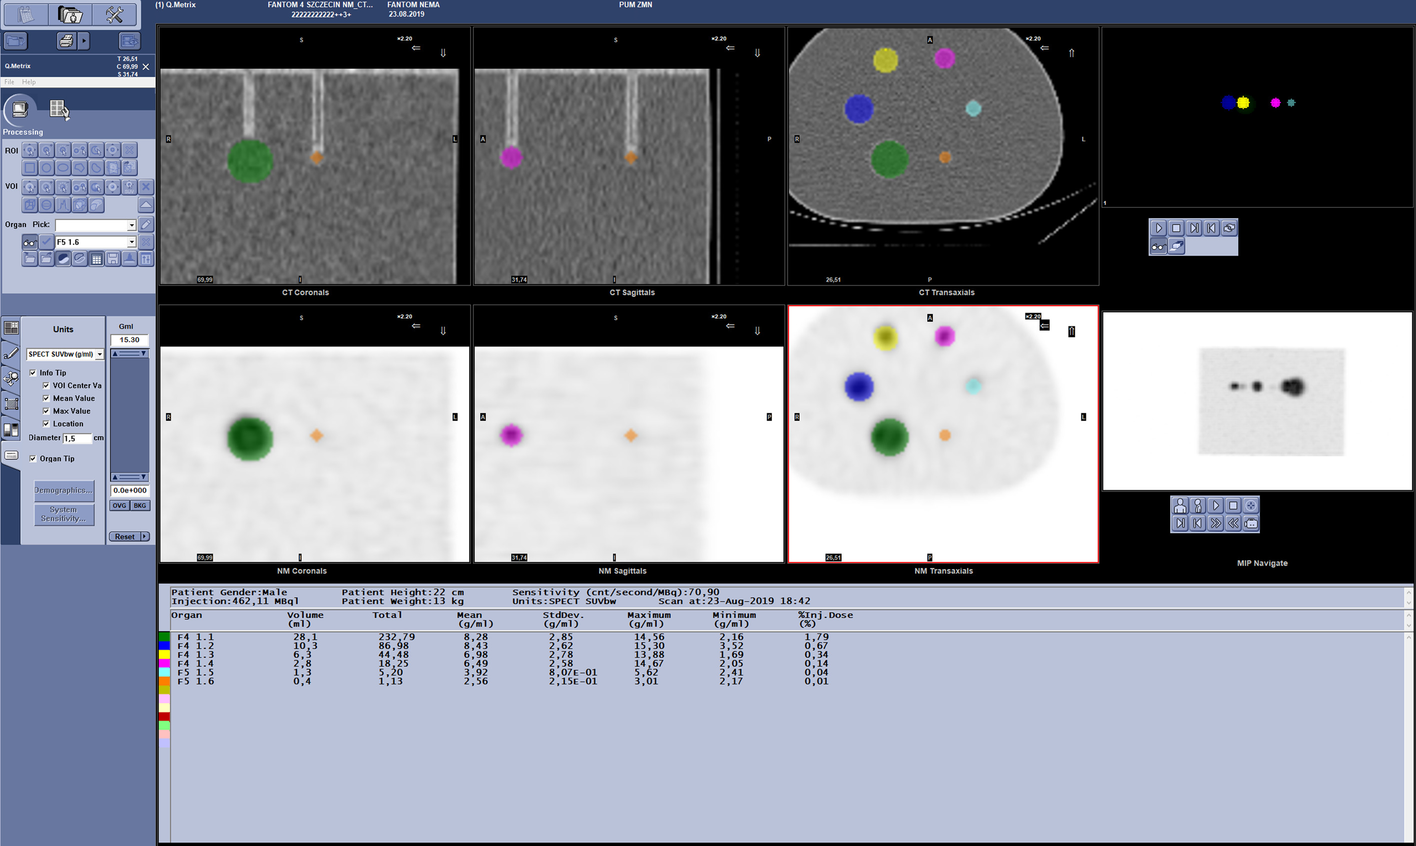Toggle the glasses view icon beside F5 1.6
This screenshot has width=1416, height=846.
point(30,242)
